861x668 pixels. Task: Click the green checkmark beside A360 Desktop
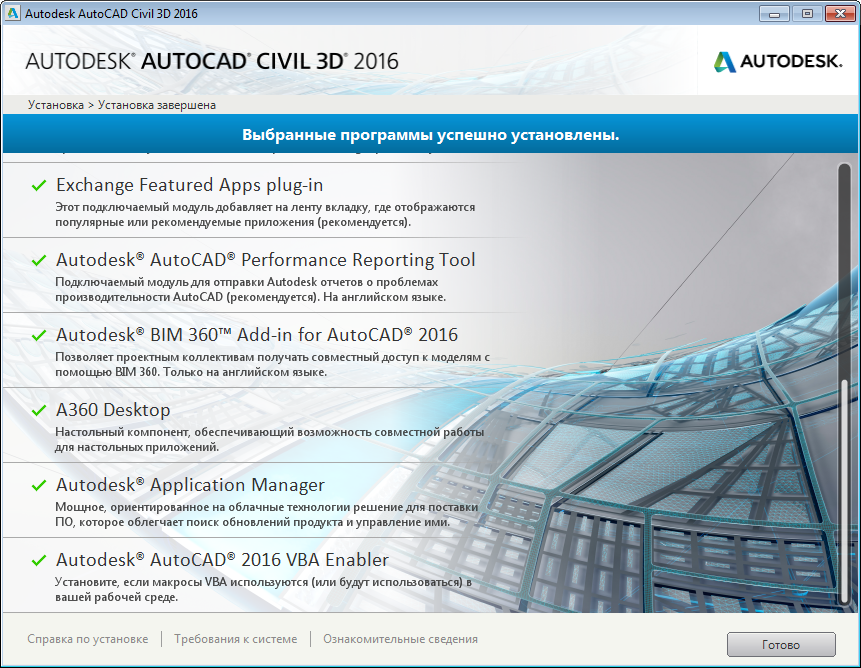[x=39, y=410]
